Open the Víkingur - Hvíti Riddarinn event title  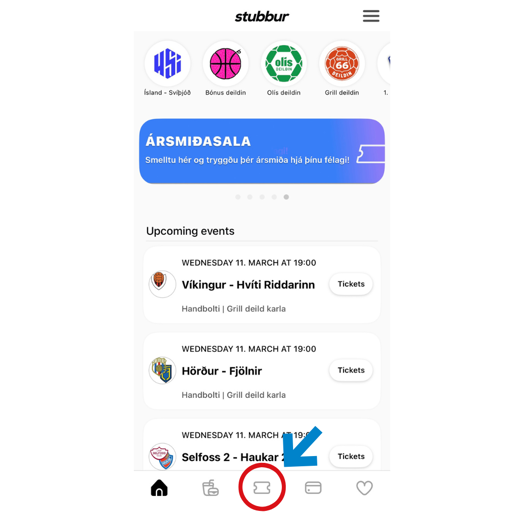pyautogui.click(x=248, y=285)
